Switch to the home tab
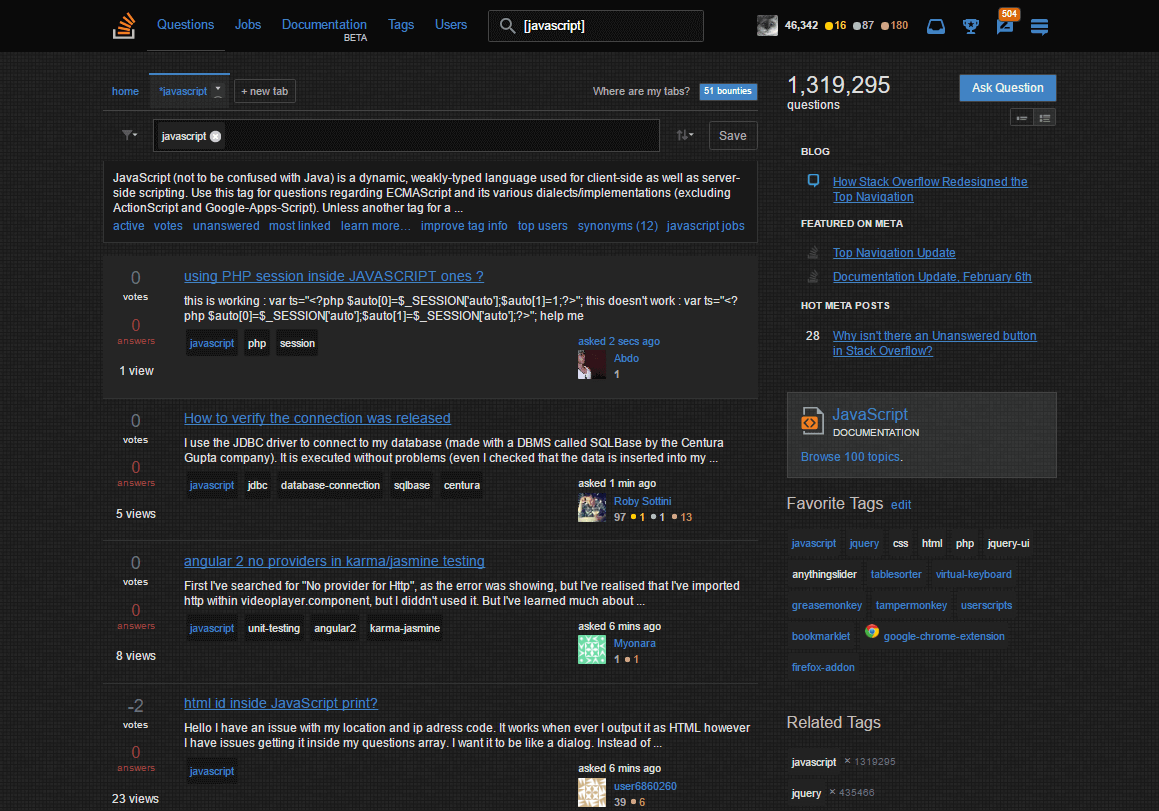This screenshot has height=811, width=1159. click(125, 91)
